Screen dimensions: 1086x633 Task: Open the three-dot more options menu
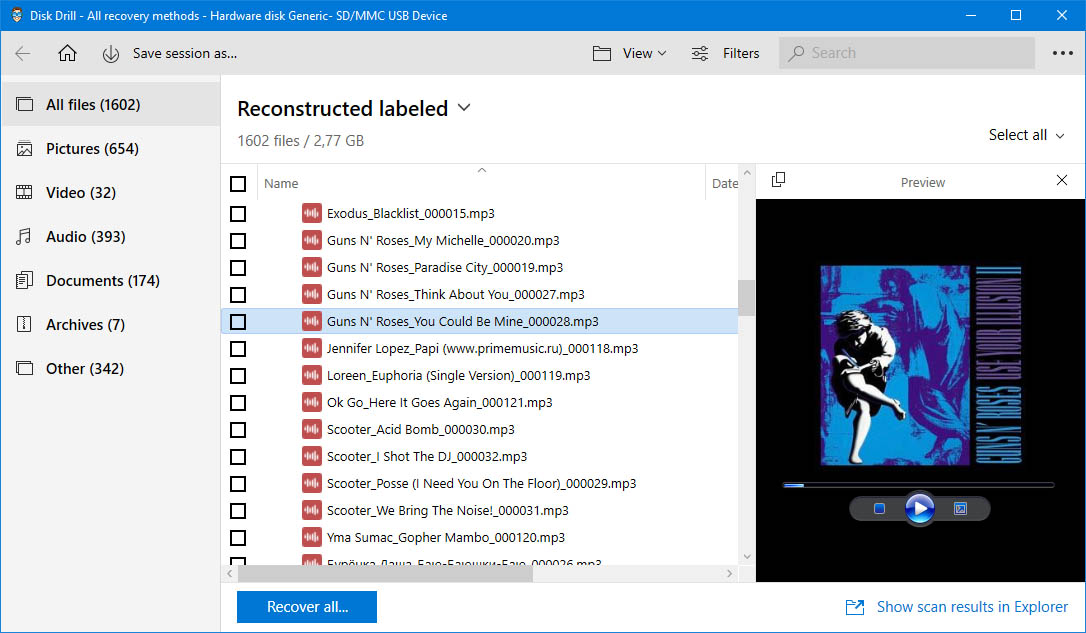click(x=1062, y=53)
